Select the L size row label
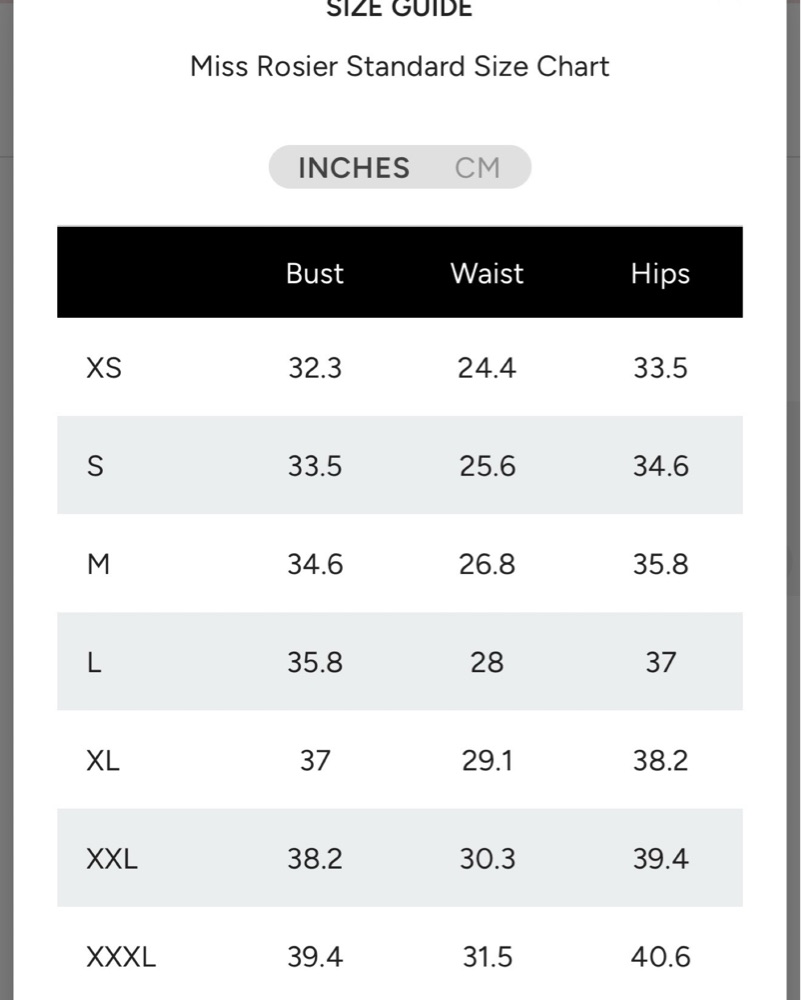This screenshot has height=1000, width=801. pyautogui.click(x=94, y=663)
